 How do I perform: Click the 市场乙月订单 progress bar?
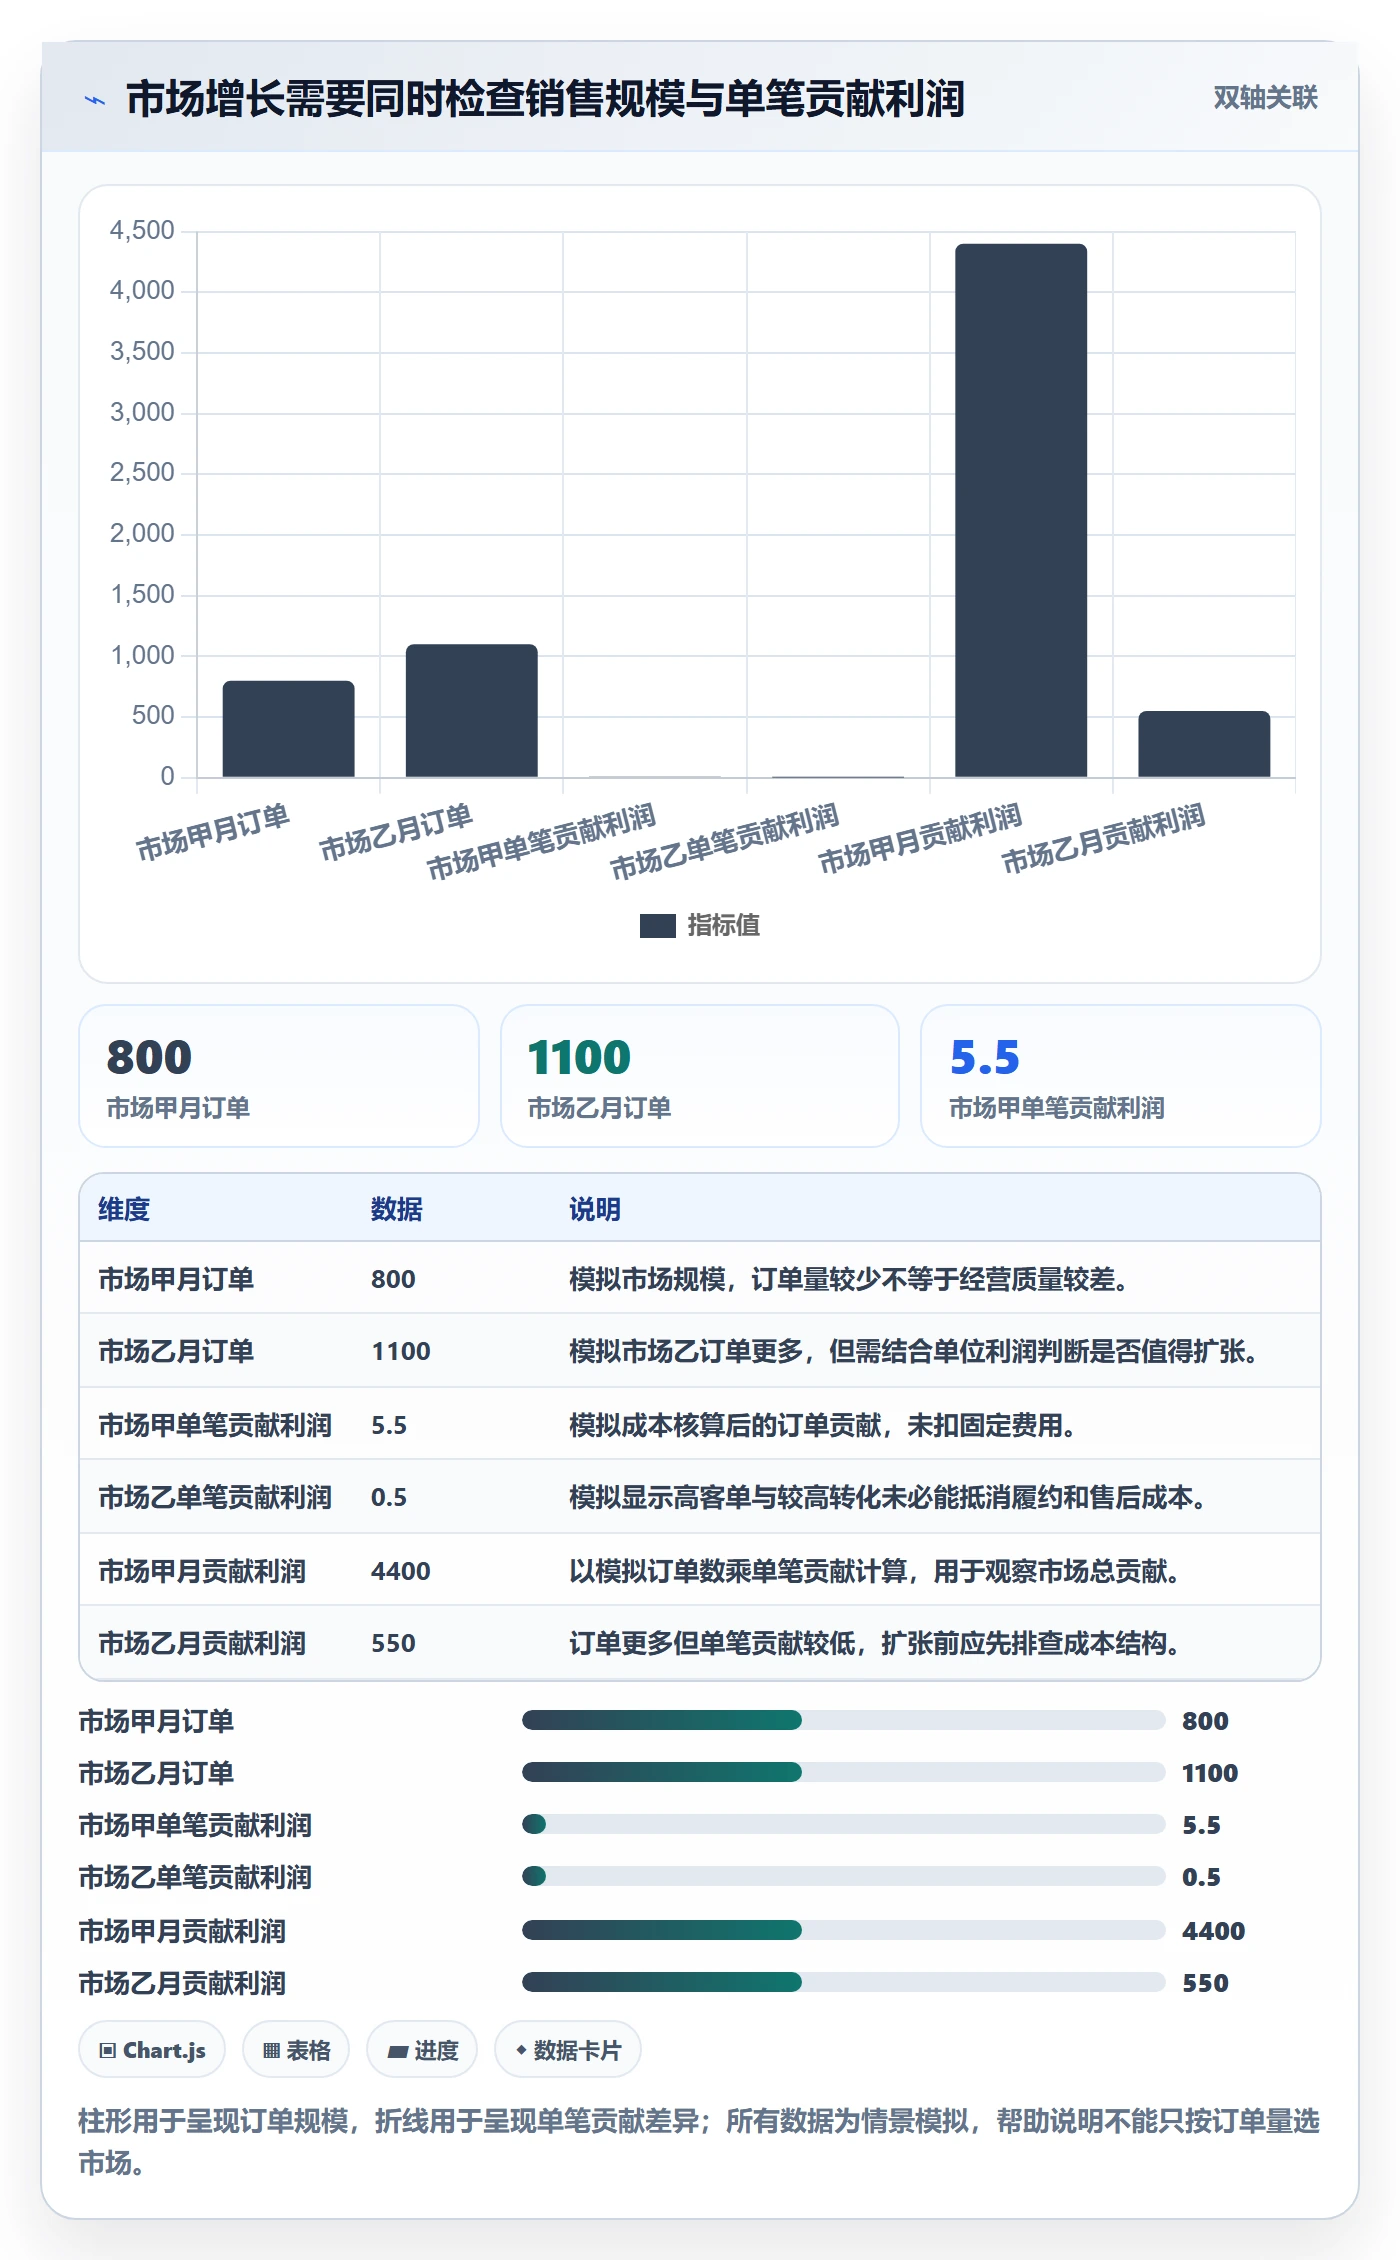tap(843, 1772)
